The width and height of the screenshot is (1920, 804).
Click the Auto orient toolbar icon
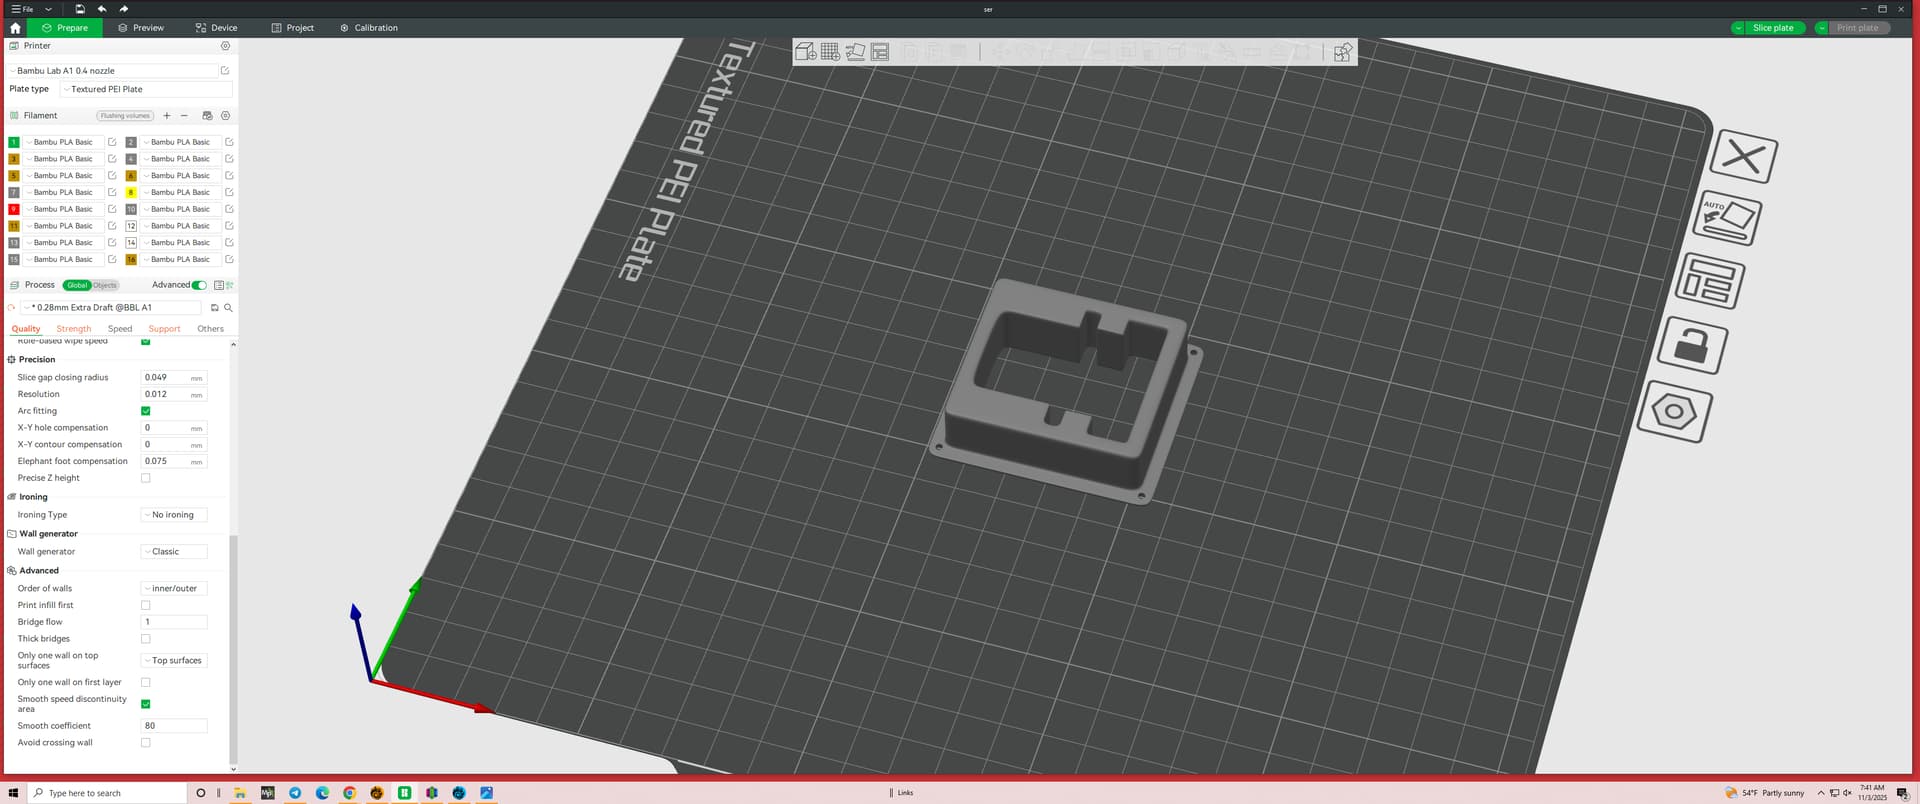coord(855,52)
